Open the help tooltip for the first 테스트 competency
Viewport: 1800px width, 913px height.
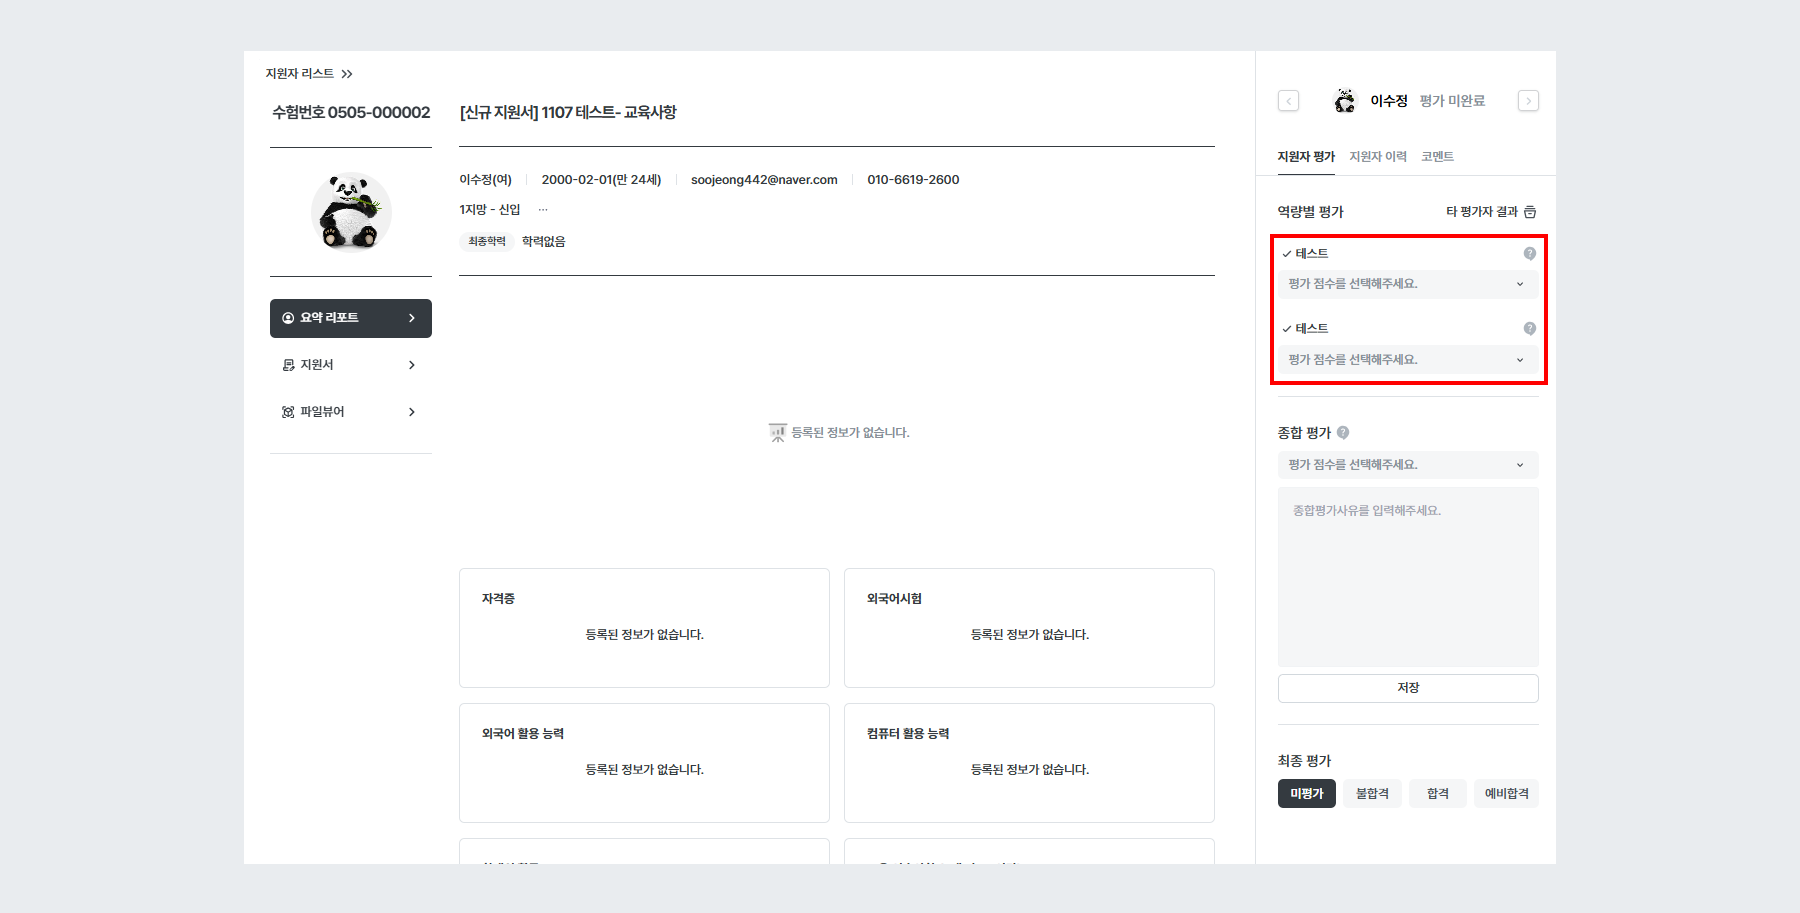[x=1529, y=253]
